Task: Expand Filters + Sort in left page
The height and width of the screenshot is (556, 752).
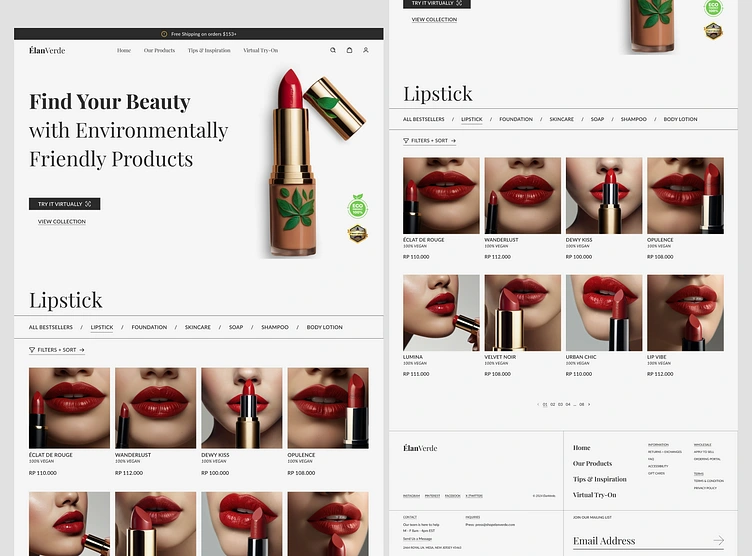Action: [57, 350]
